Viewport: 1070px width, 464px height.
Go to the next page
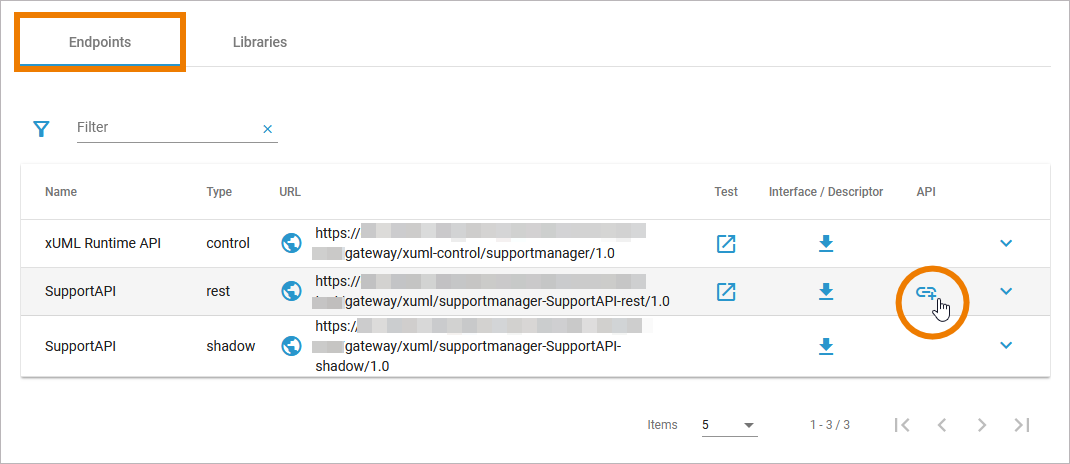point(982,425)
